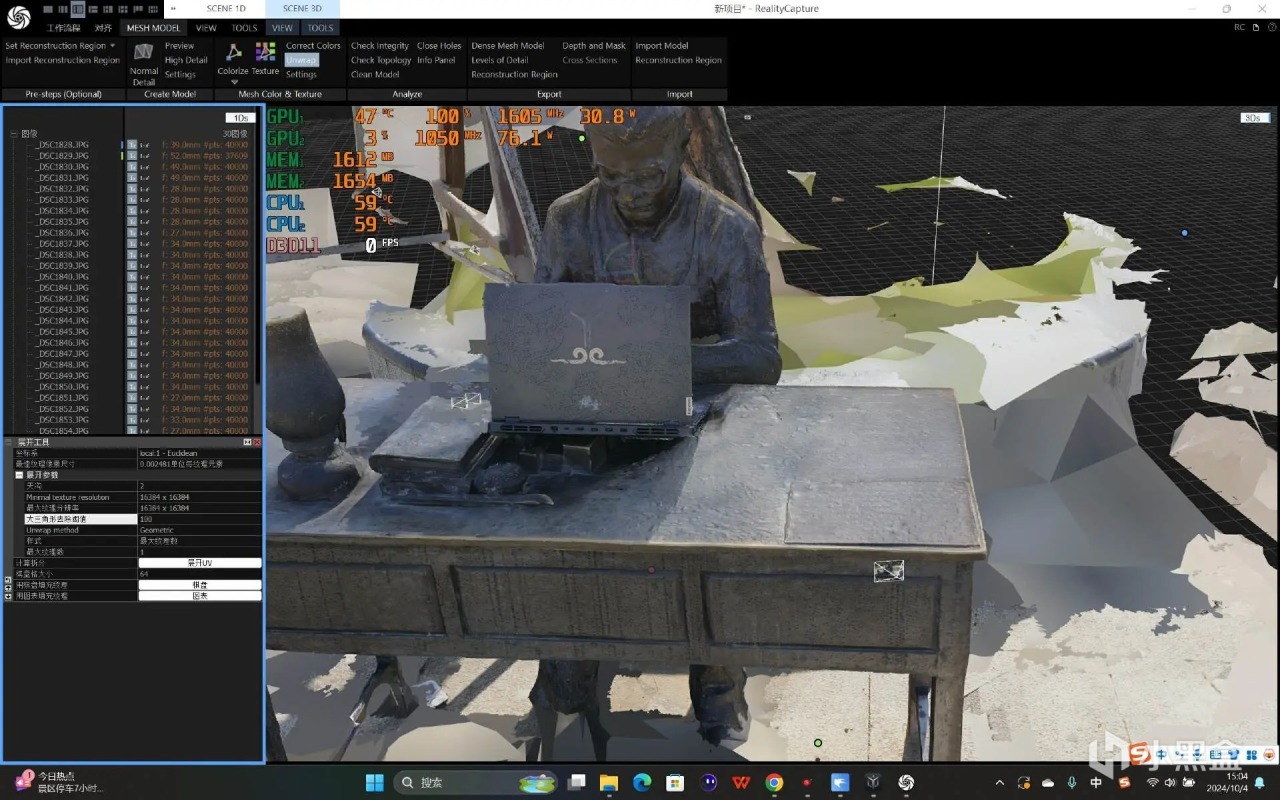Click the 展开UV button

(x=200, y=563)
